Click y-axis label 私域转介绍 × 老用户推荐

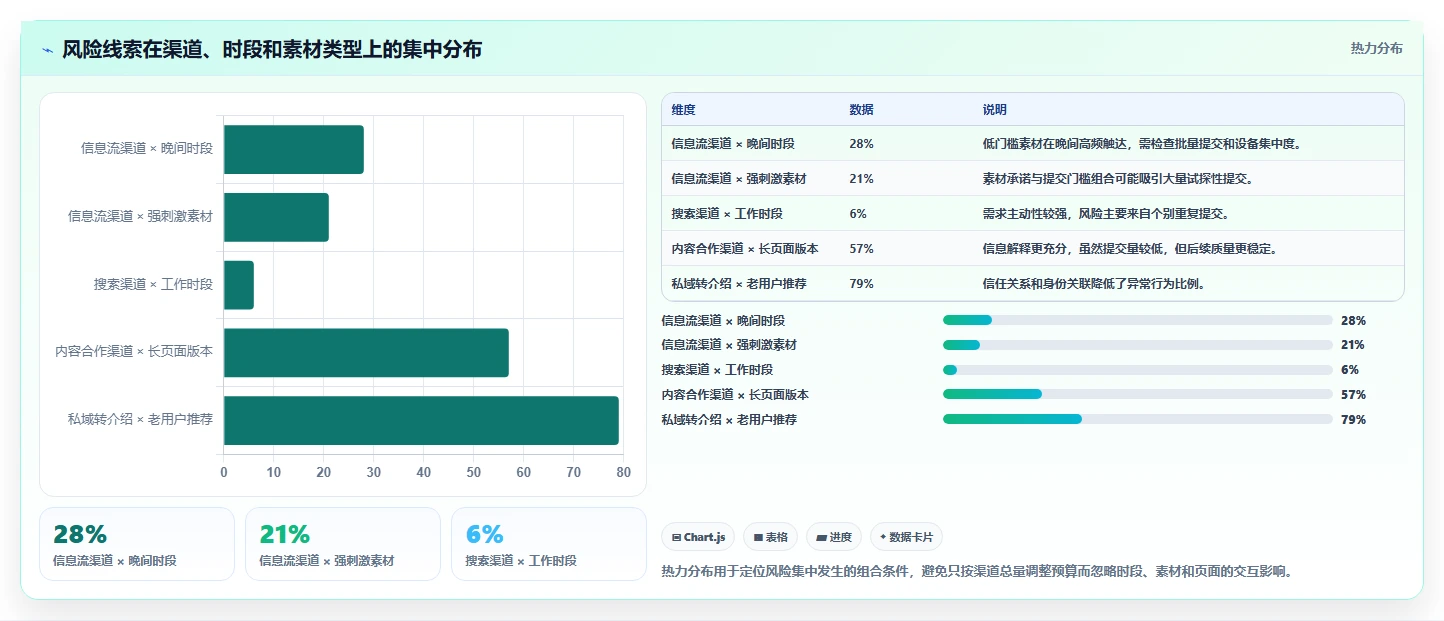point(140,420)
